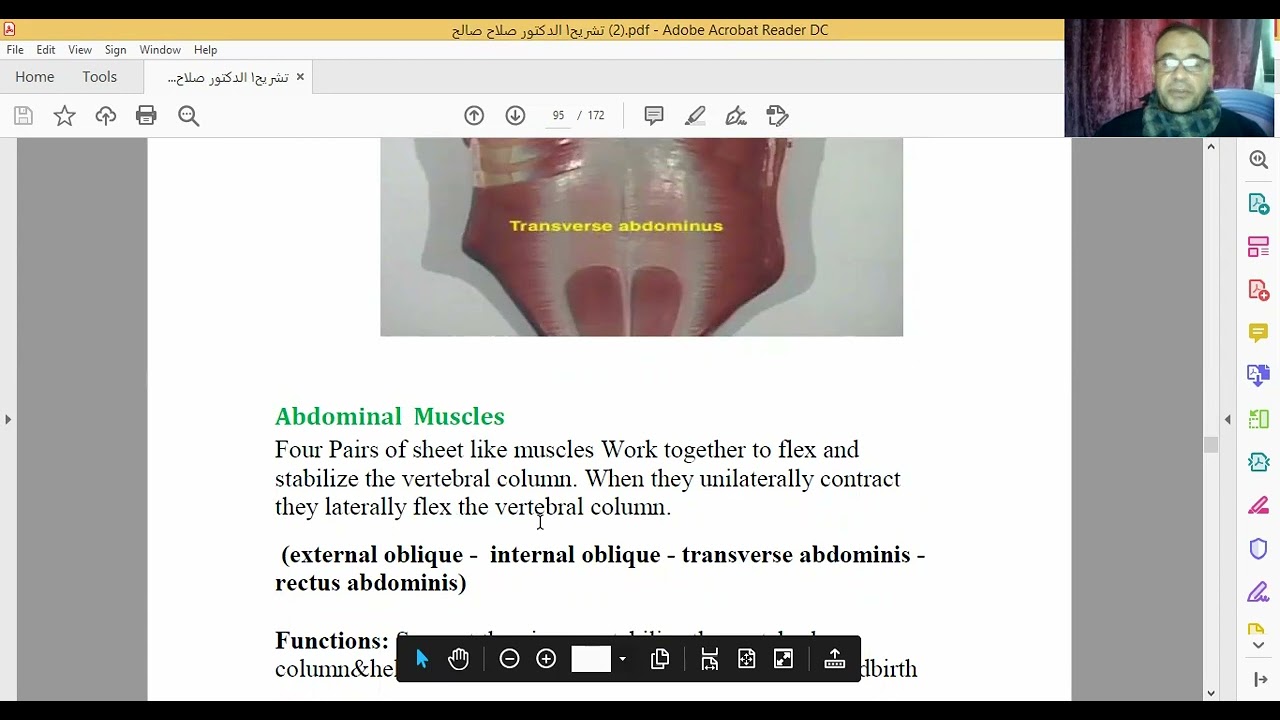
Task: Select the arrow Selection tool in floating toolbar
Action: 421,659
